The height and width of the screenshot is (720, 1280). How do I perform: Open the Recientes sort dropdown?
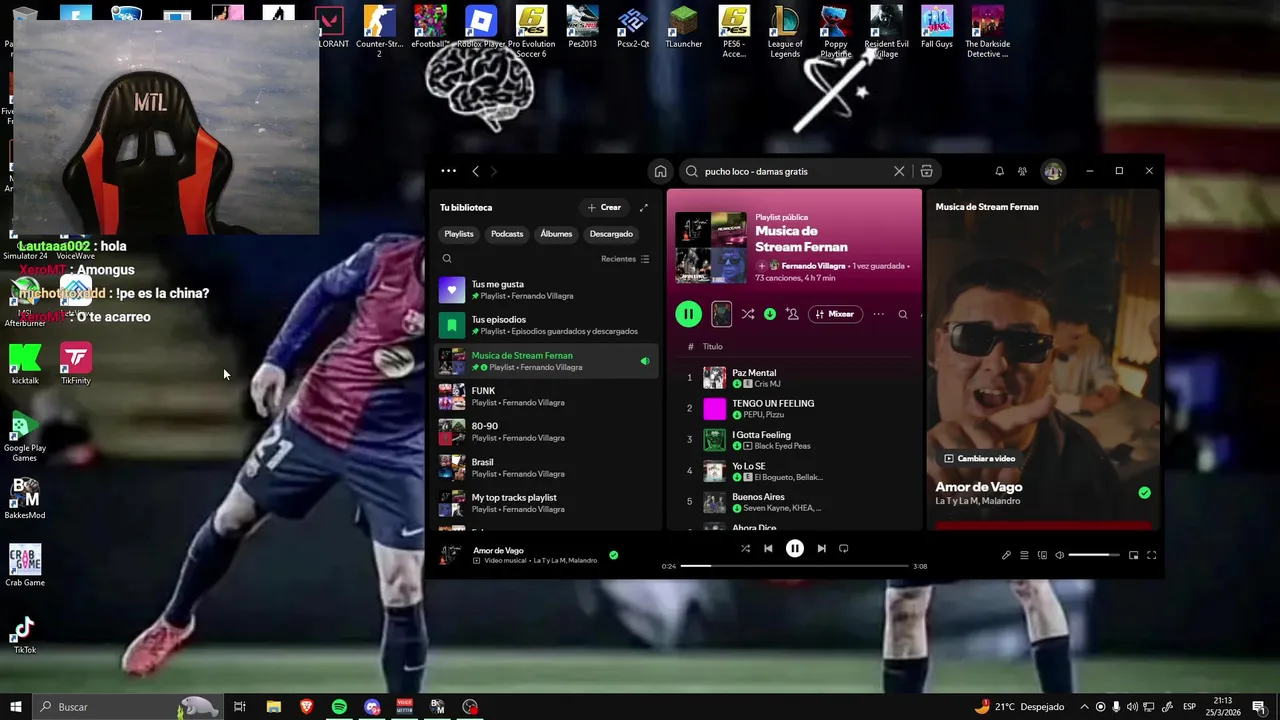tap(625, 259)
